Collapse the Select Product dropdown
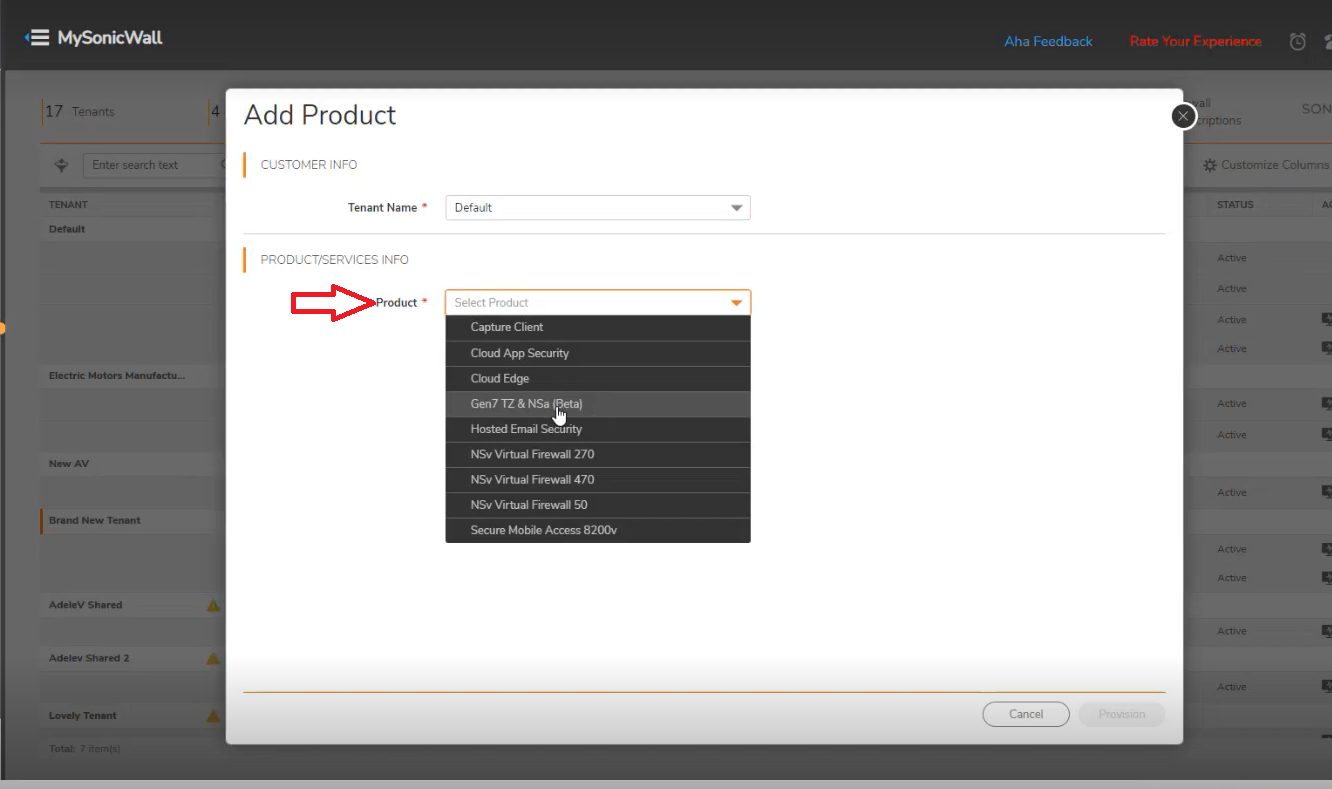Image resolution: width=1332 pixels, height=789 pixels. (736, 303)
